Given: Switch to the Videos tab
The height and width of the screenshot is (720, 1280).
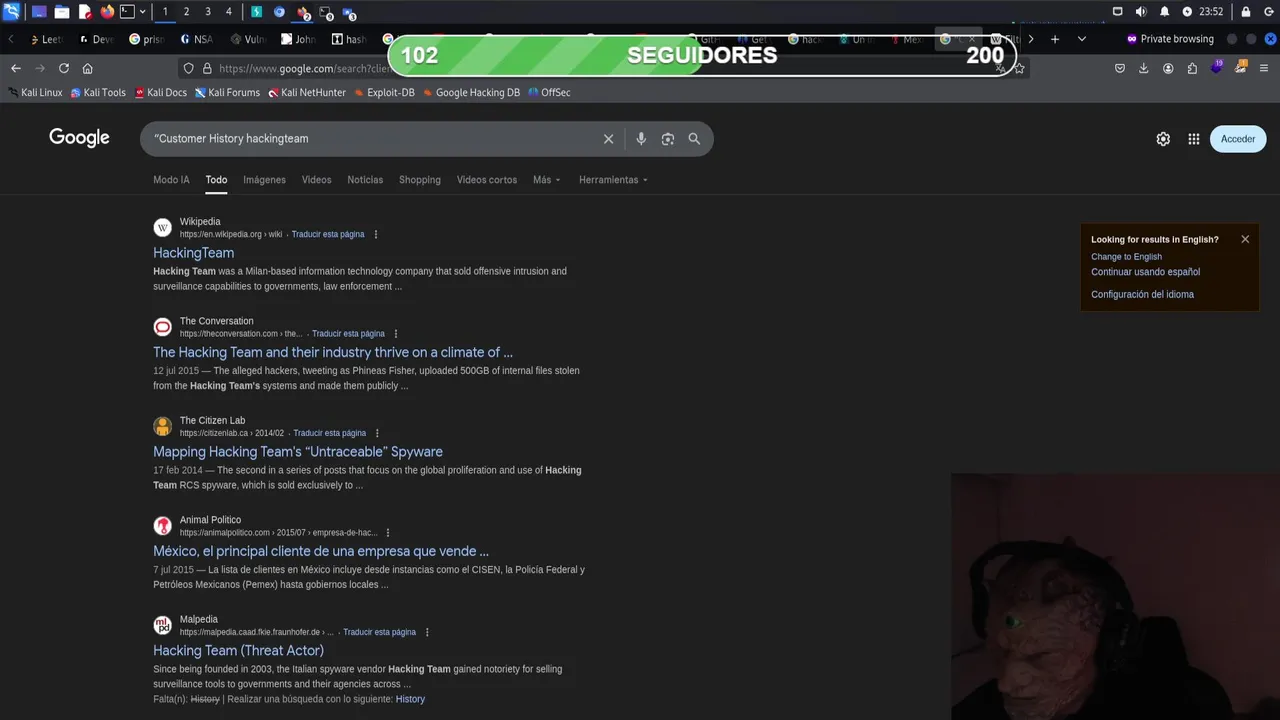Looking at the screenshot, I should click(316, 180).
